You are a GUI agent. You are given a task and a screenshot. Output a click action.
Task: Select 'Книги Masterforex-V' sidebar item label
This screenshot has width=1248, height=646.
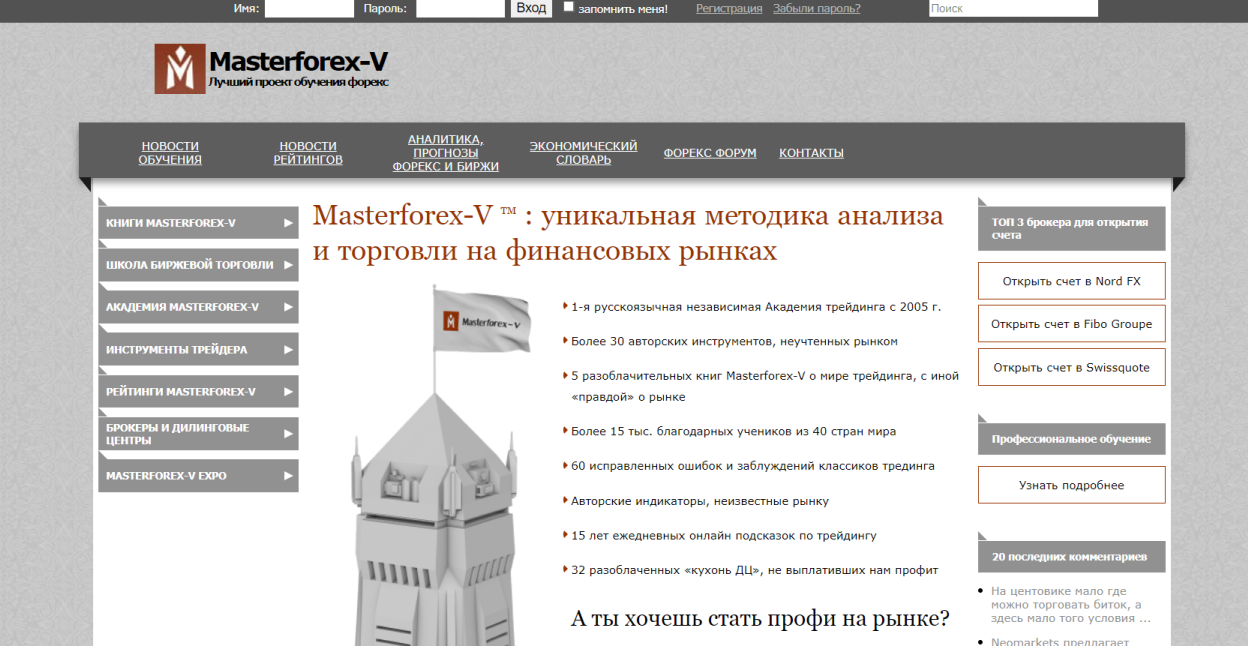click(171, 223)
